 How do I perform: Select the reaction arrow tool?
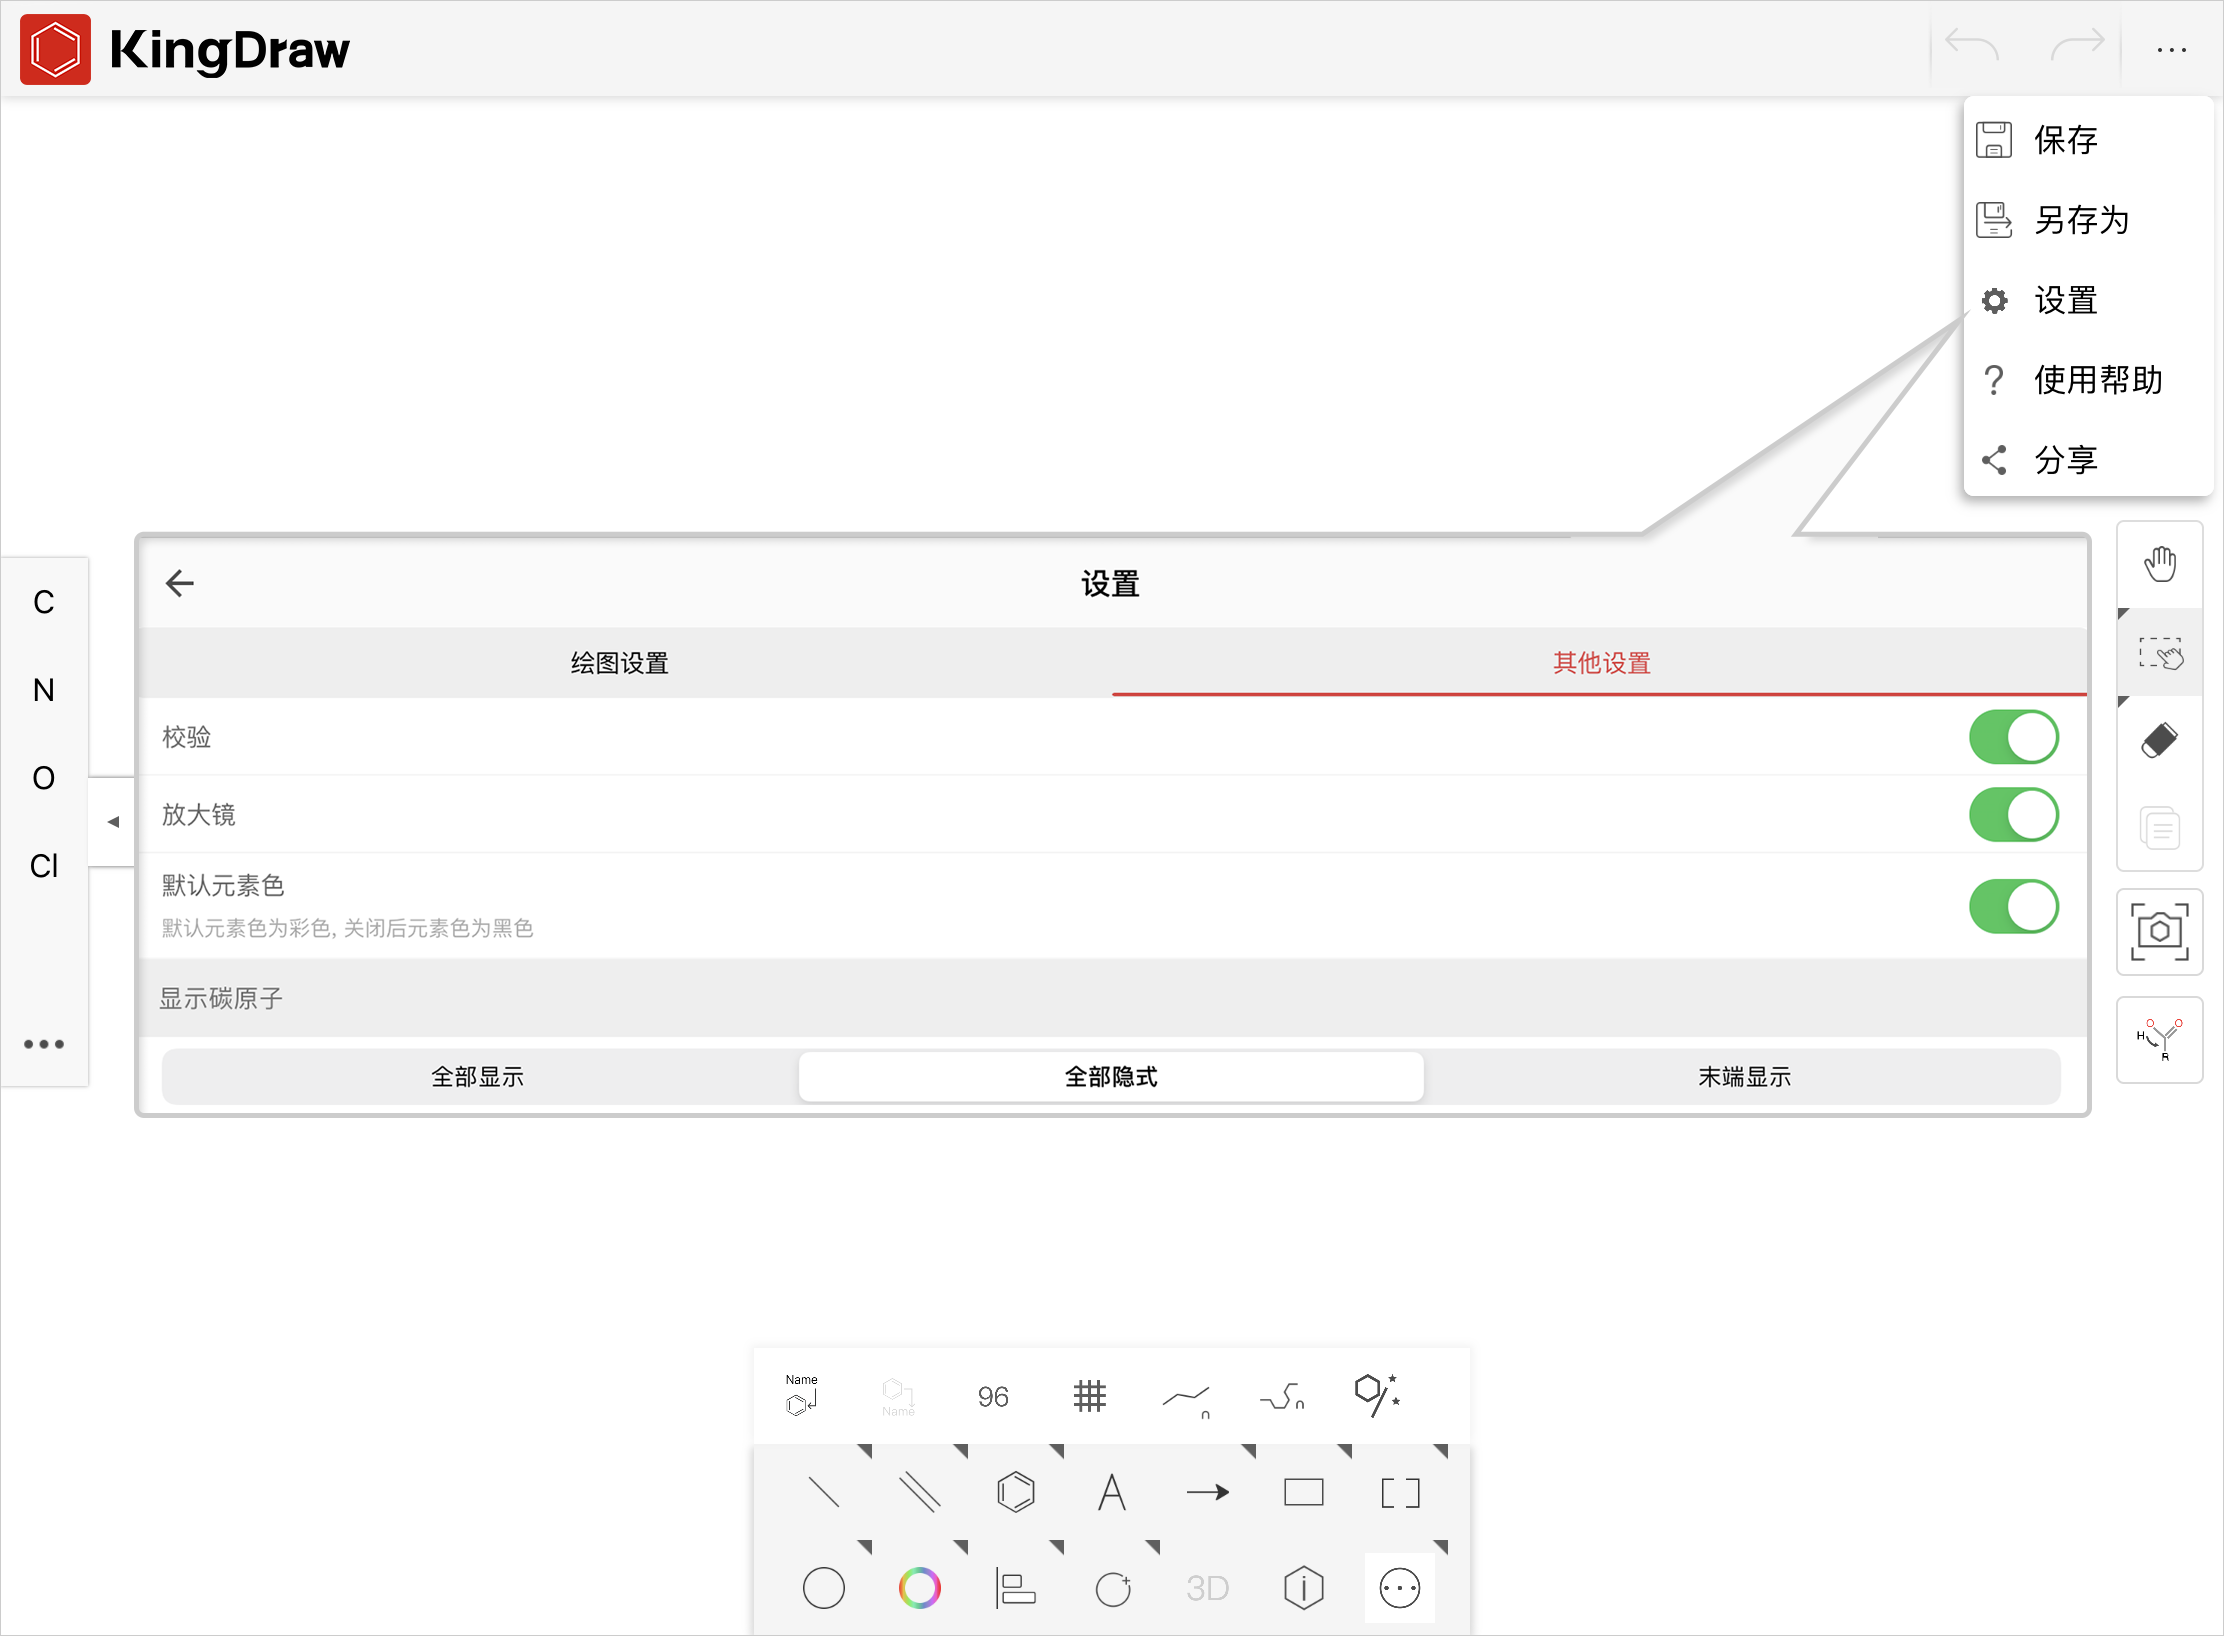[x=1208, y=1491]
